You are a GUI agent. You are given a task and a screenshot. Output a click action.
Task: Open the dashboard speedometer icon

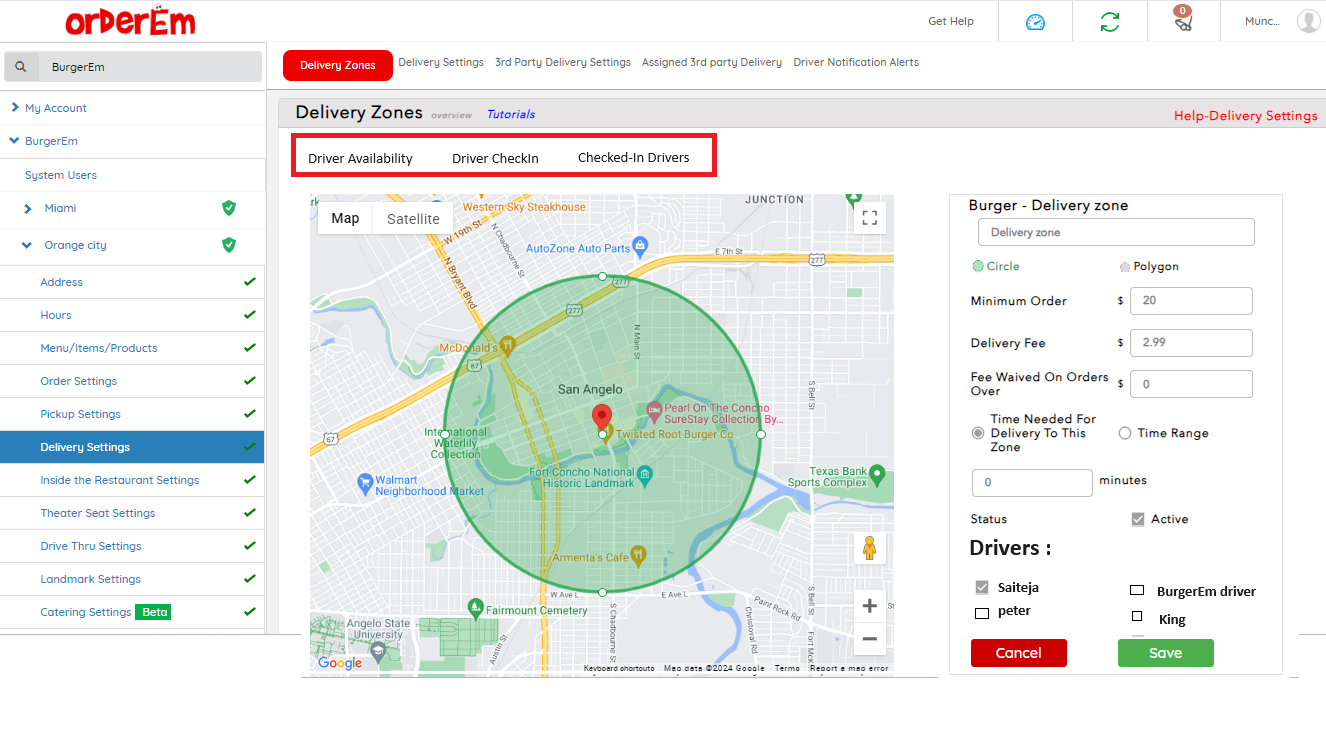pyautogui.click(x=1035, y=22)
